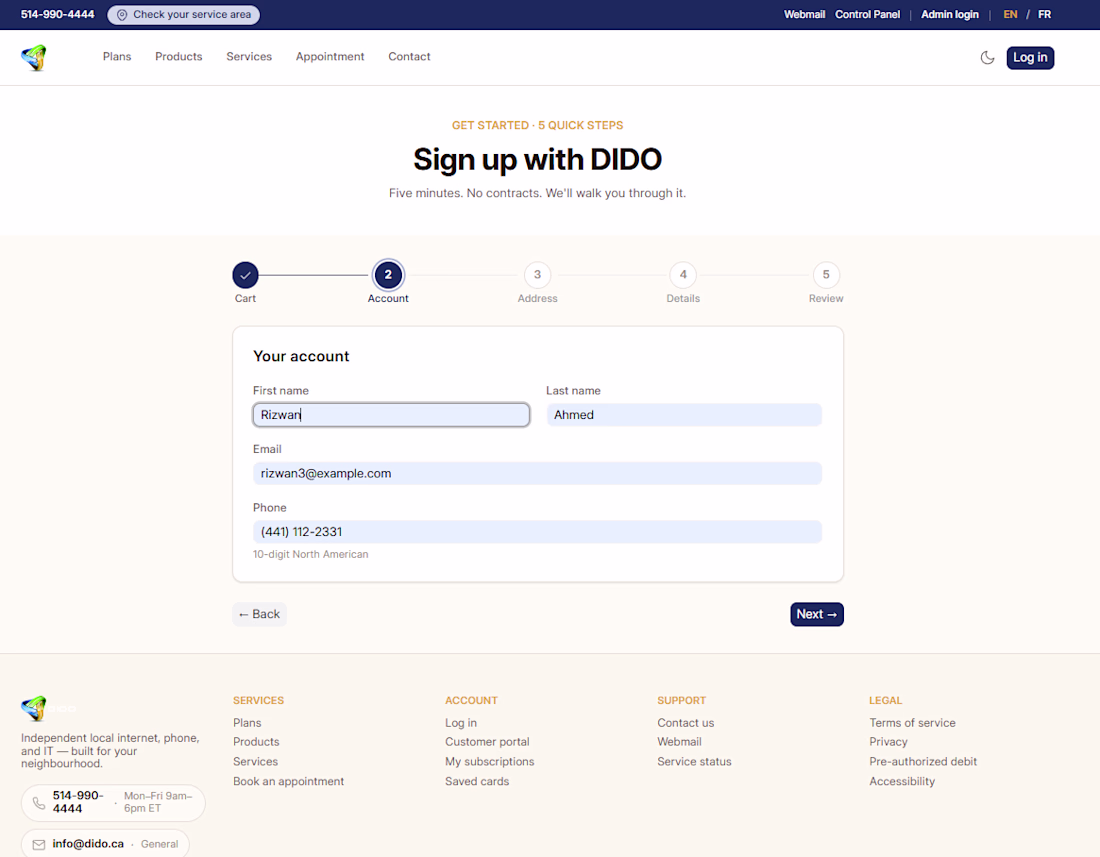Select step 2 Account circle
Screen dimensions: 1100x857
(x=388, y=275)
